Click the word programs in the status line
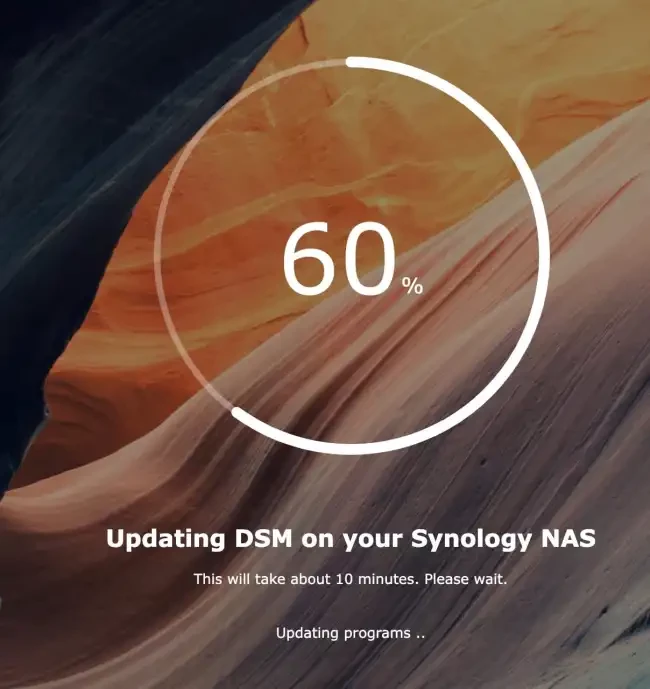This screenshot has height=689, width=650. (377, 634)
